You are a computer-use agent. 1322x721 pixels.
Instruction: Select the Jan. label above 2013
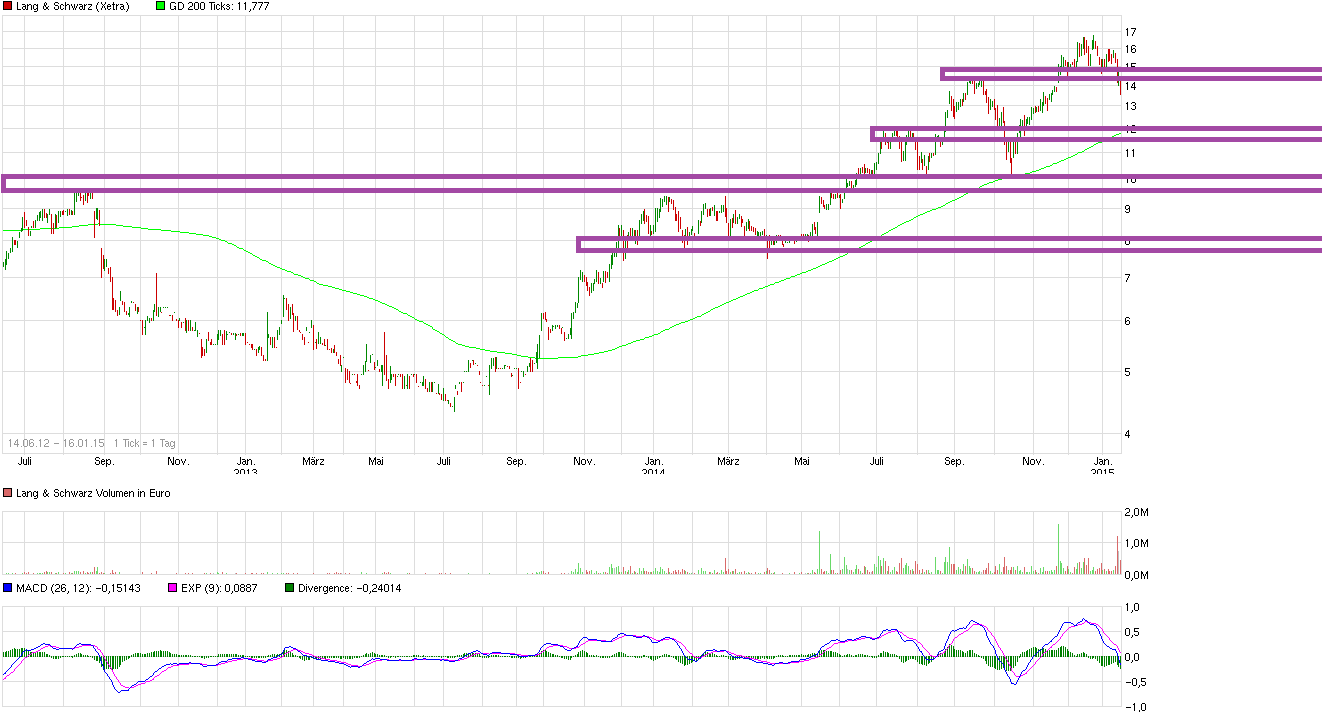246,461
